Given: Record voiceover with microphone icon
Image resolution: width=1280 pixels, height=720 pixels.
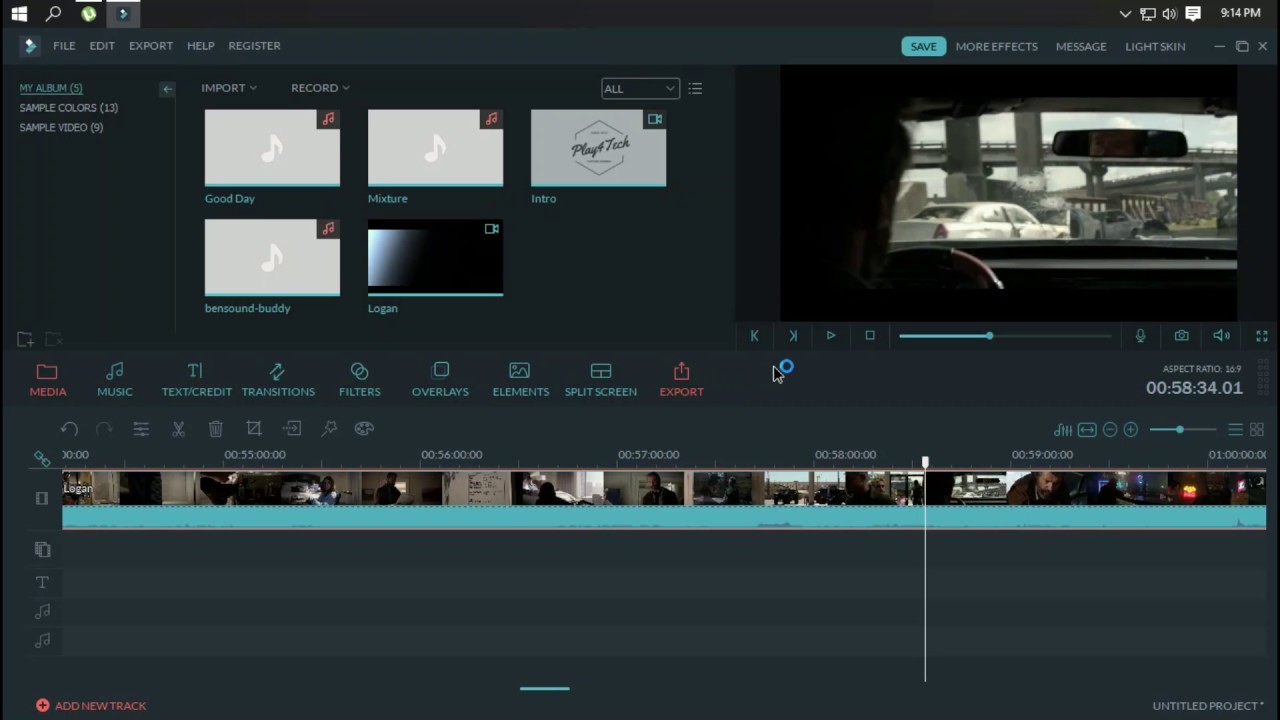Looking at the screenshot, I should coord(1141,336).
